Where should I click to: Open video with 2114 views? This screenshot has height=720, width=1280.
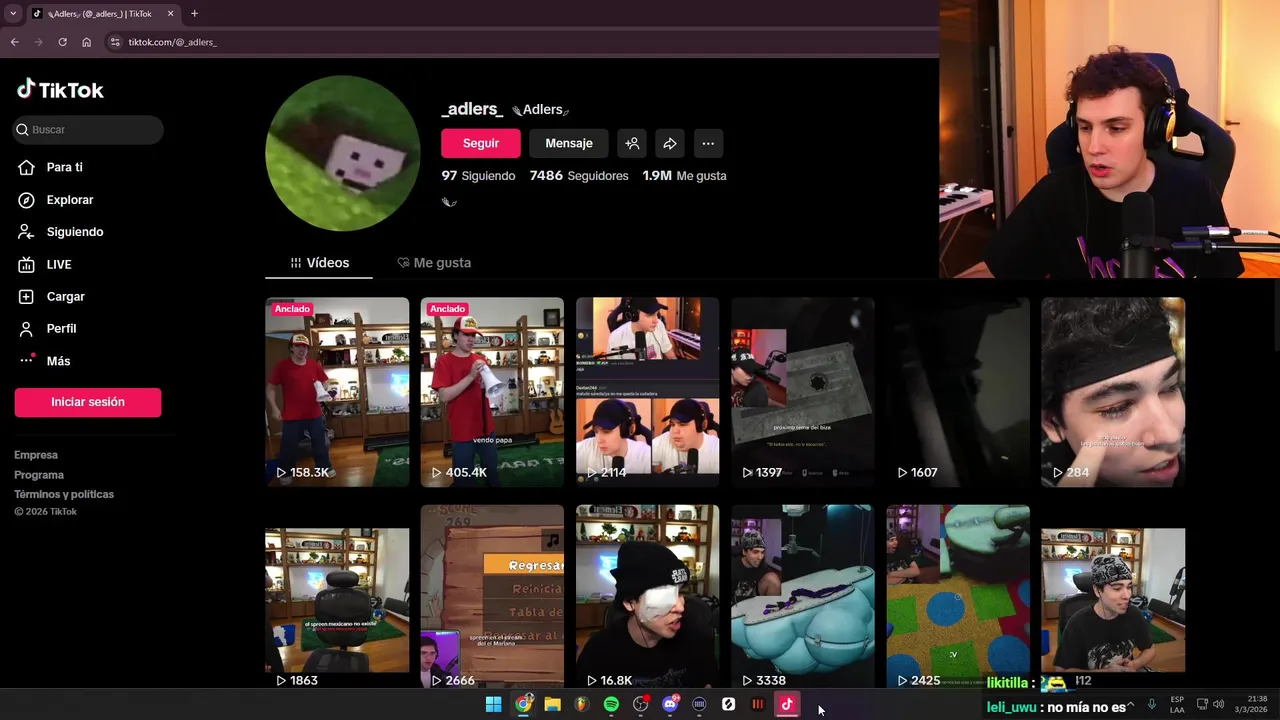[647, 392]
